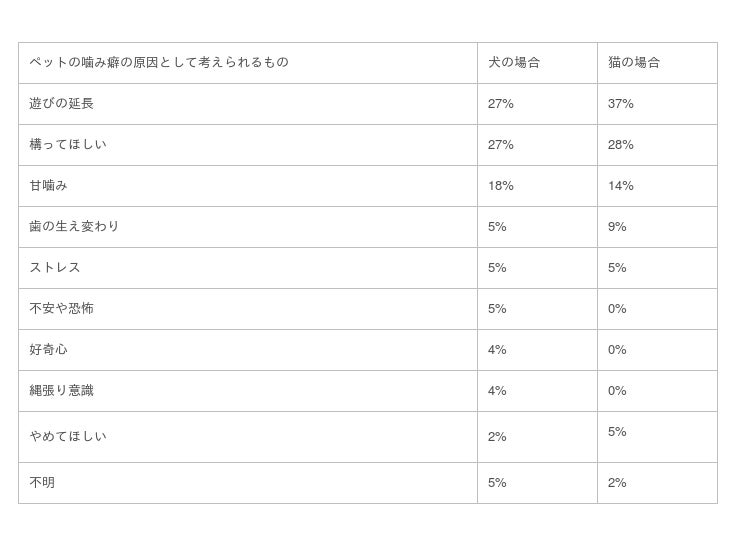Click the 甘噛み row label
This screenshot has height=544, width=740.
(x=49, y=186)
